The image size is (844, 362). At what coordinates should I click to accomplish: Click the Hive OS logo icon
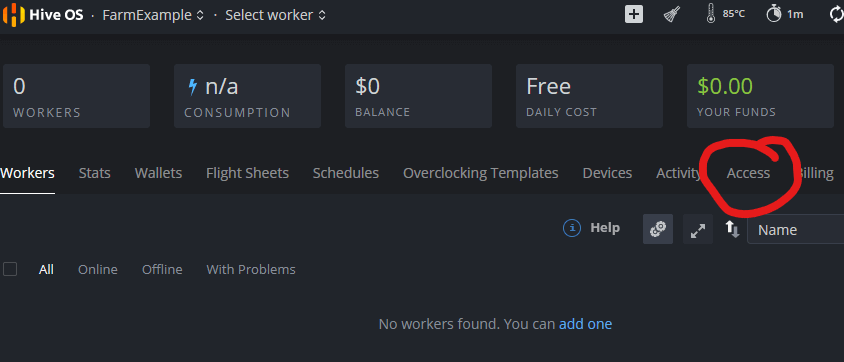tap(14, 15)
